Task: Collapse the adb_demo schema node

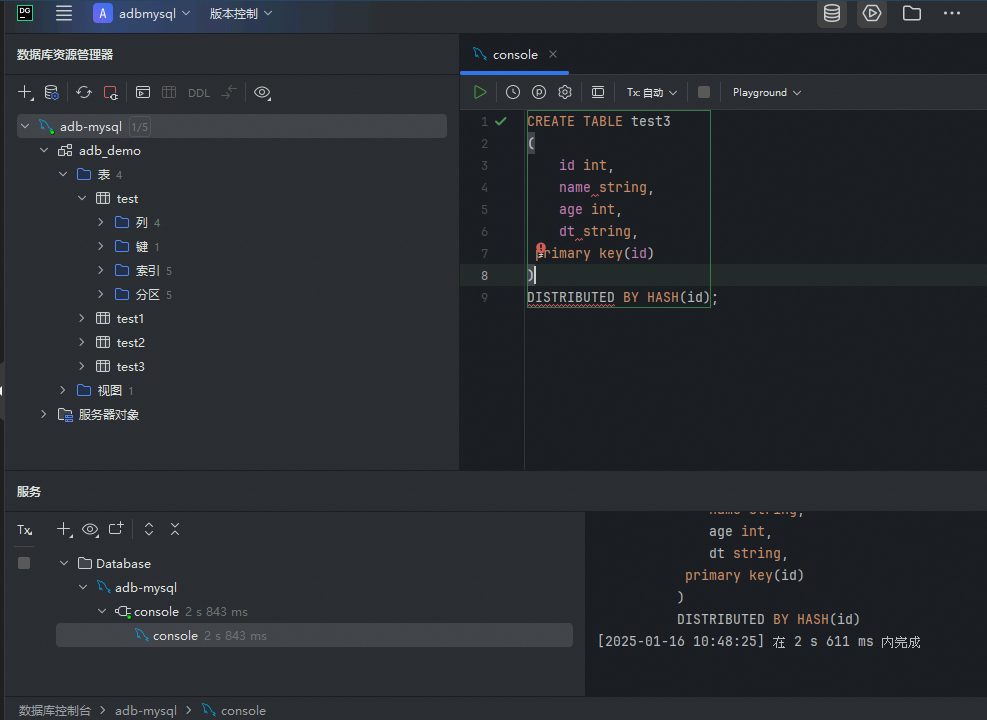Action: click(x=44, y=150)
